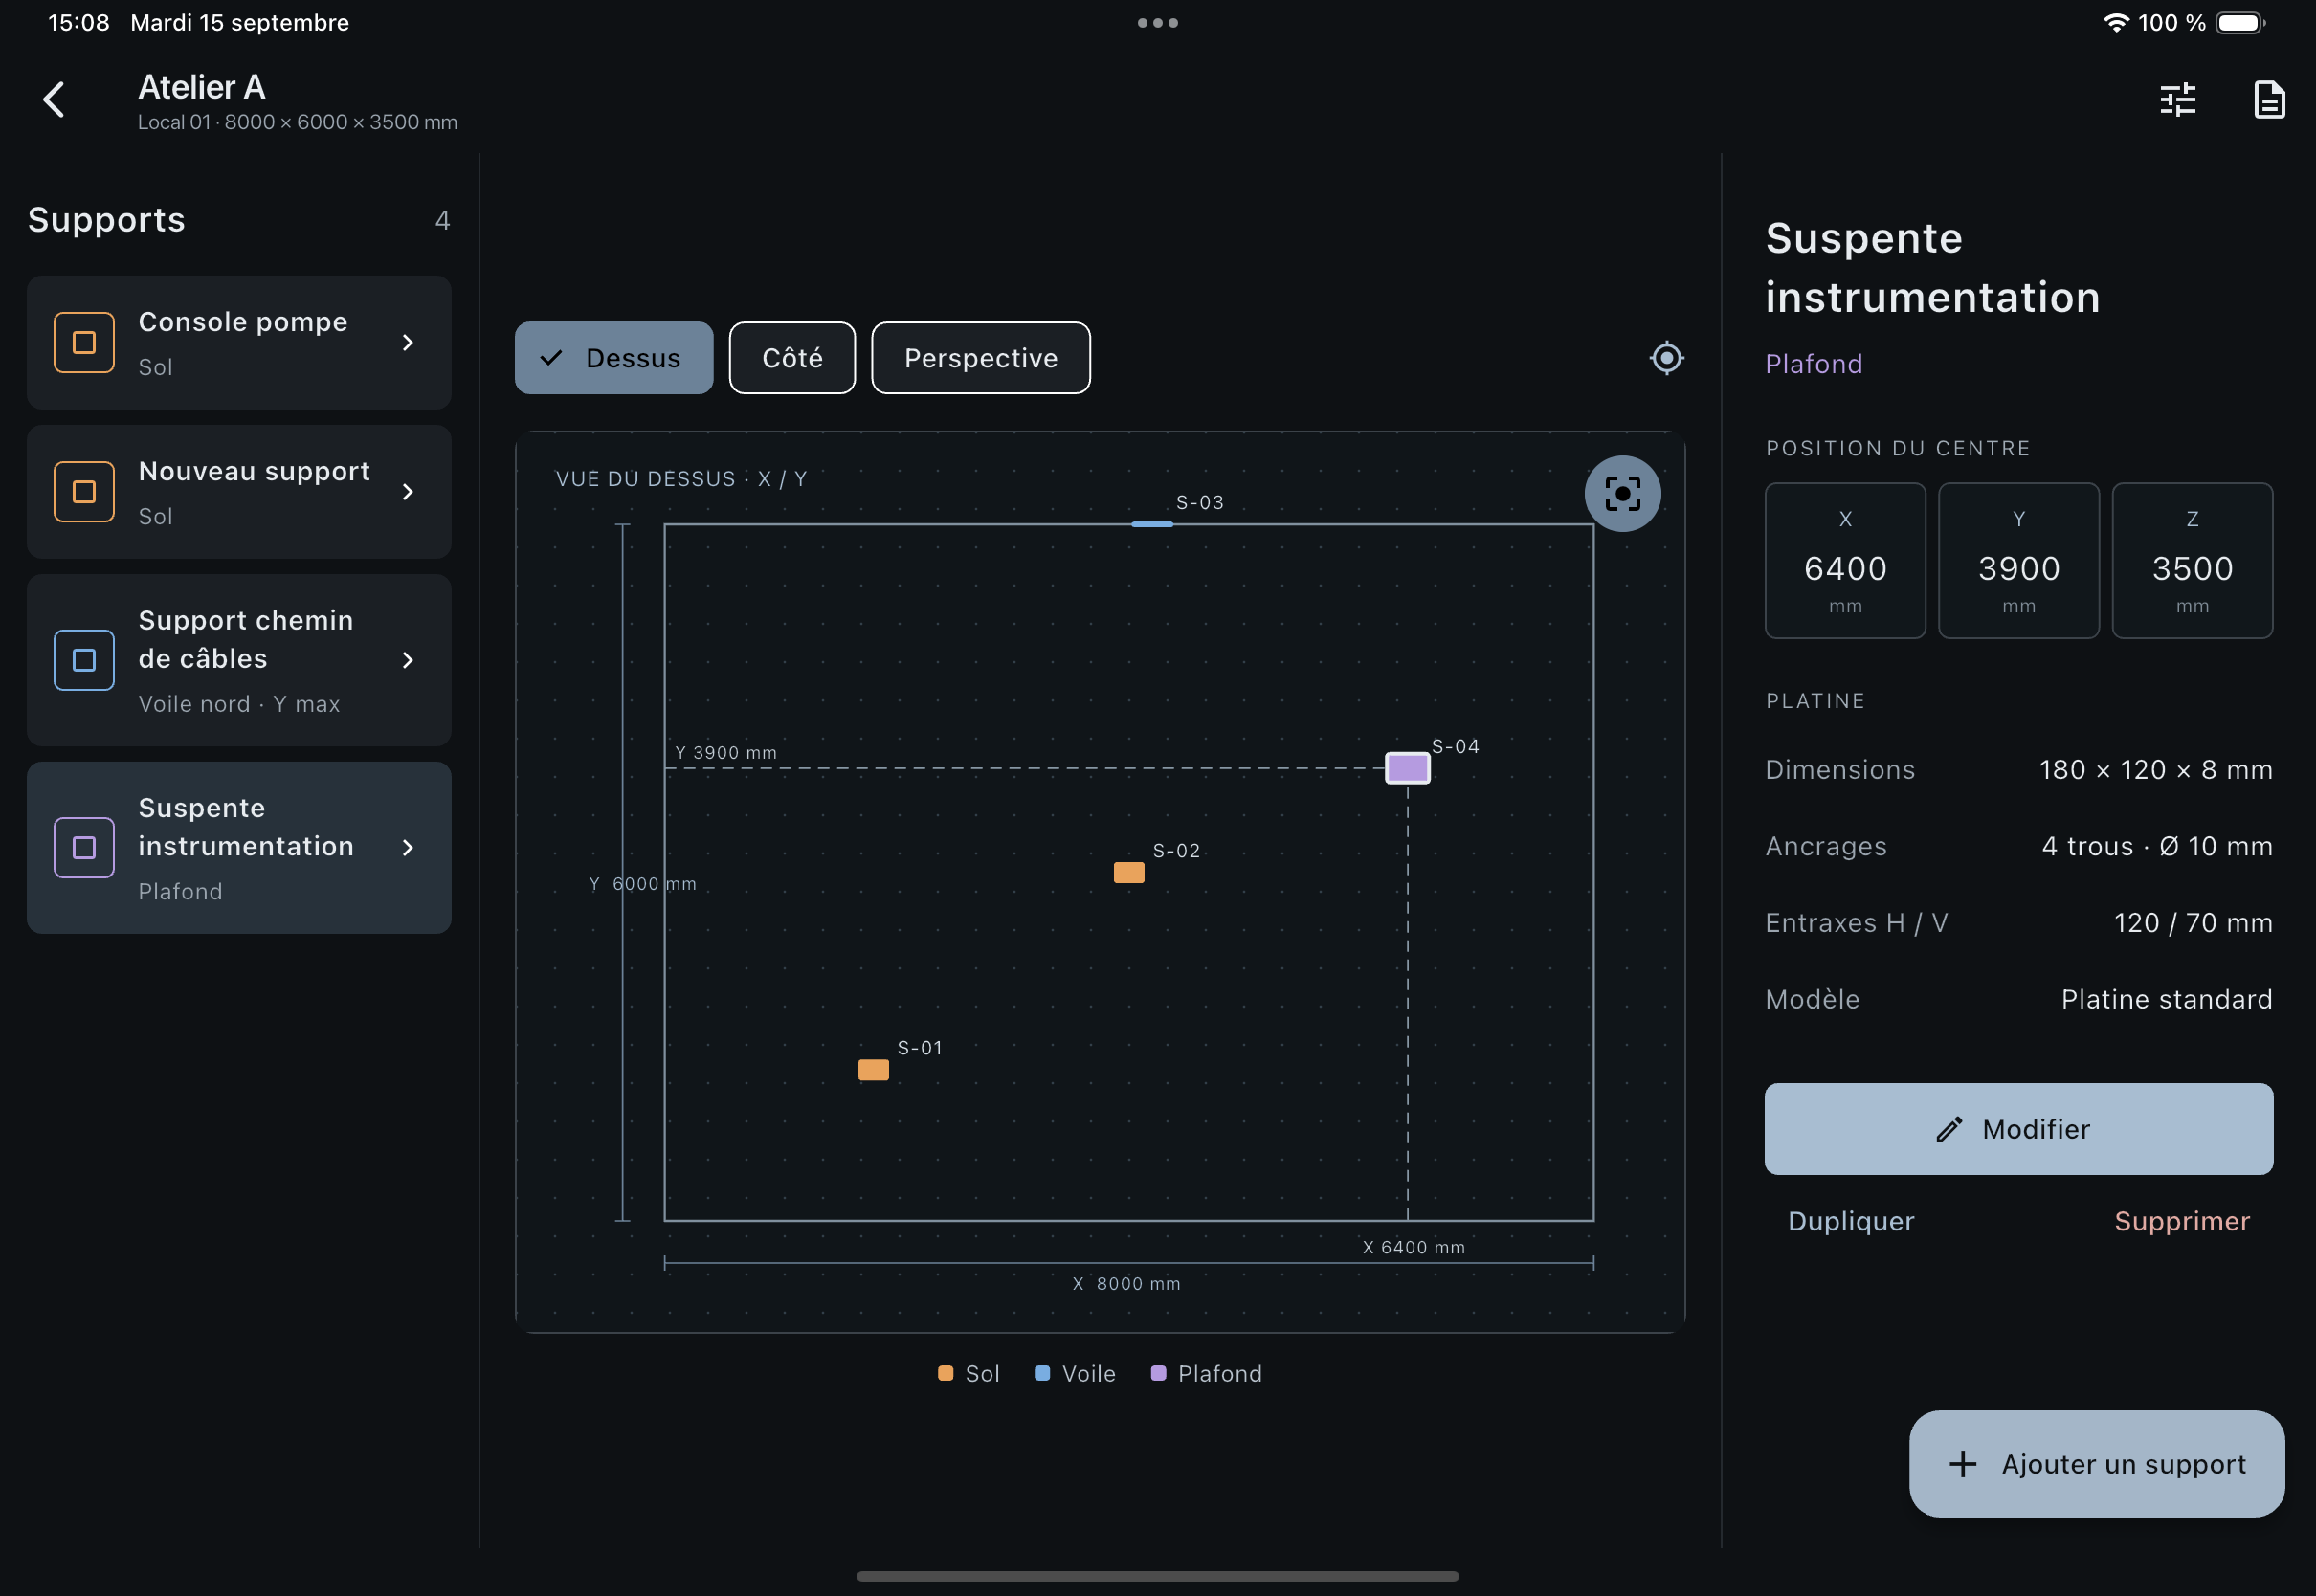Select the X 6400 mm position field

(1845, 561)
